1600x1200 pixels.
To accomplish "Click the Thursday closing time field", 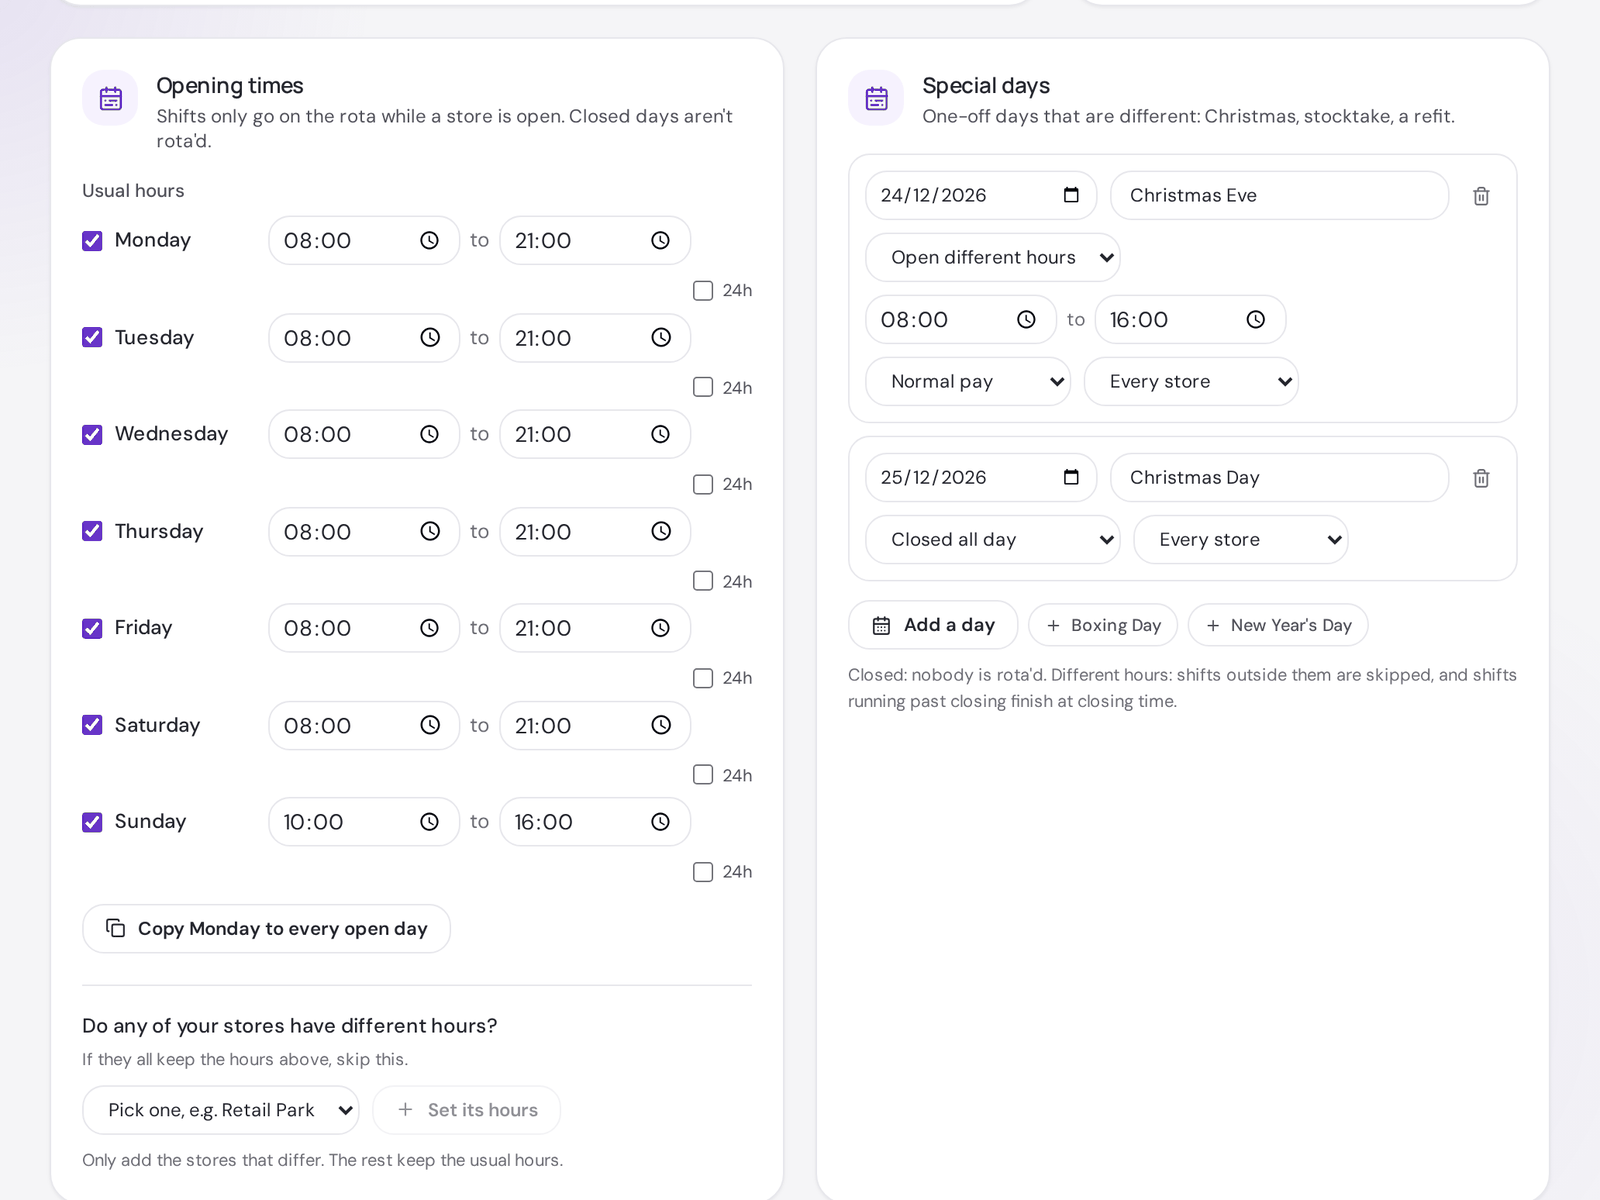I will [x=595, y=532].
